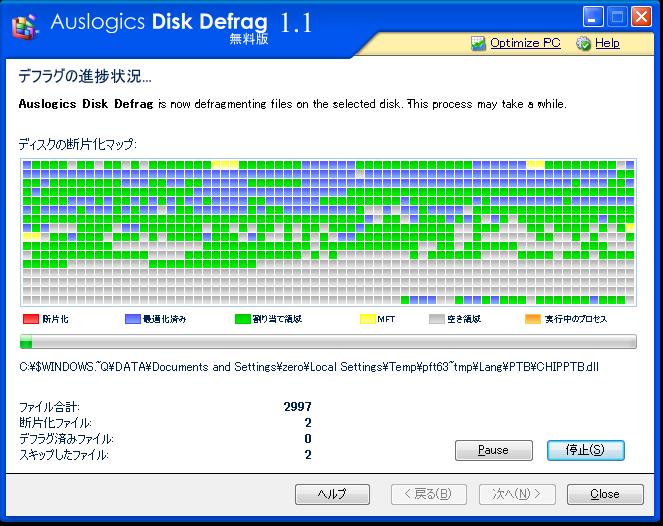Click the blue 最適化済み legend swatch
Screen dimensions: 663x526
tap(132, 319)
